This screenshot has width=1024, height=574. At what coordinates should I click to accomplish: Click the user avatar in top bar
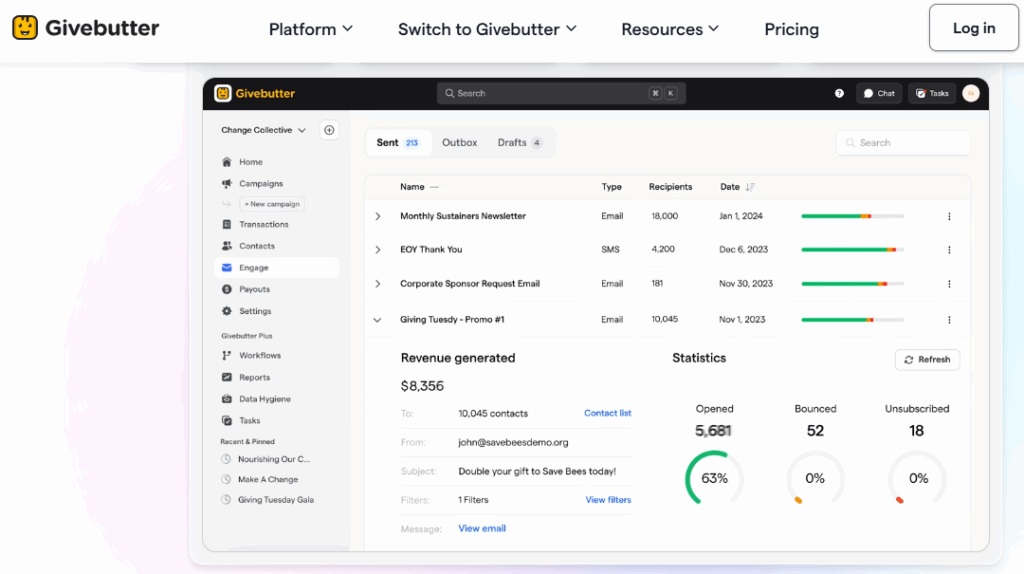(971, 93)
